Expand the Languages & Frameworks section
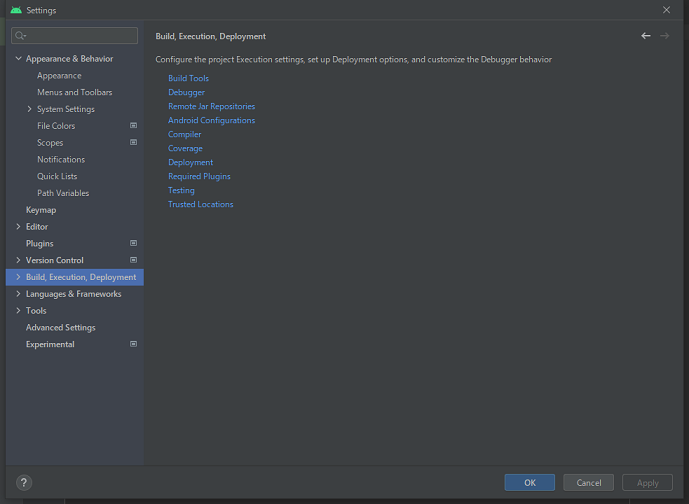 pyautogui.click(x=18, y=294)
